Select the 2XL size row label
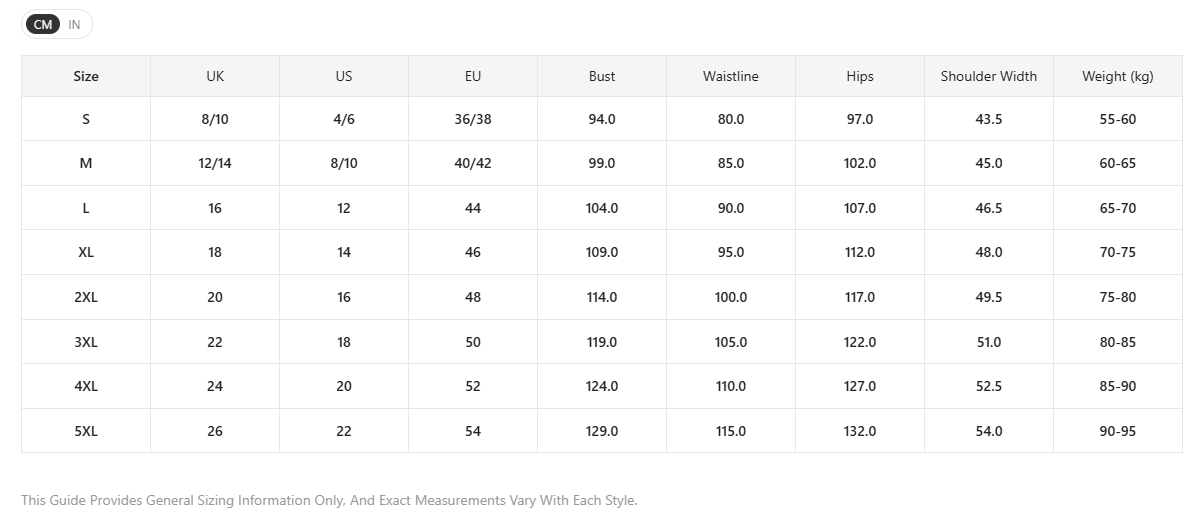 point(86,297)
